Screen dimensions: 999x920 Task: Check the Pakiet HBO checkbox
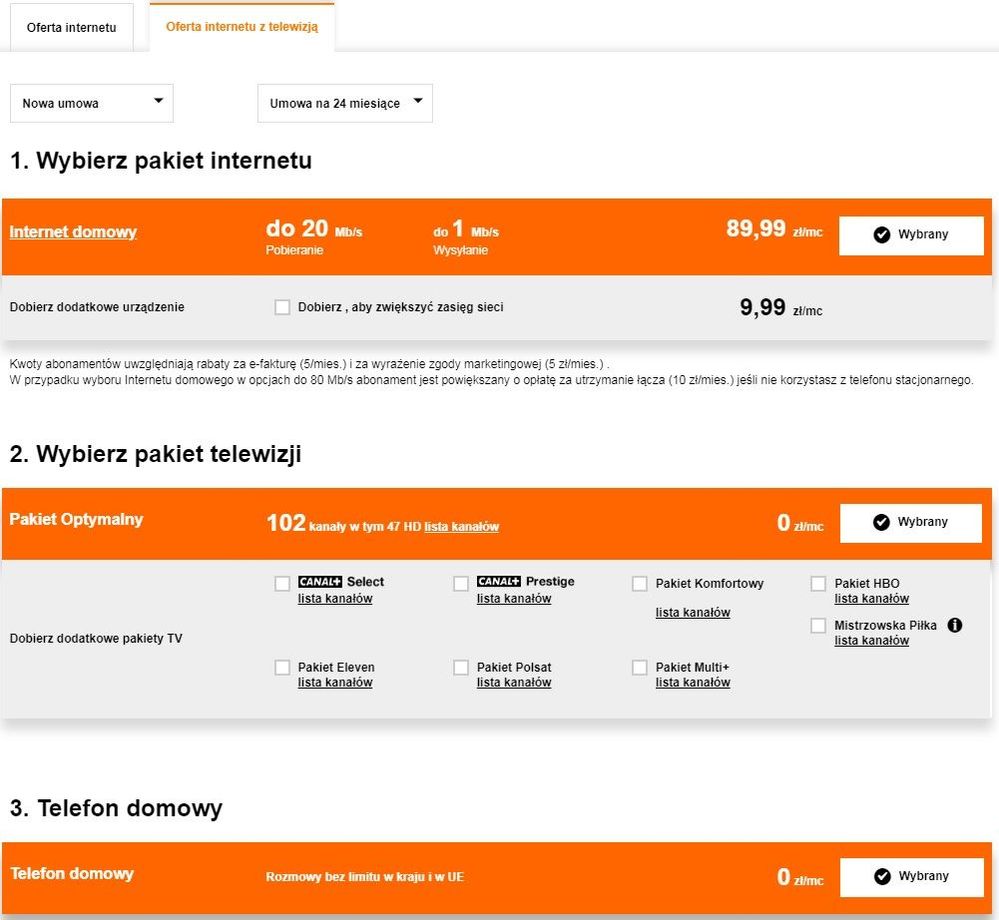819,584
